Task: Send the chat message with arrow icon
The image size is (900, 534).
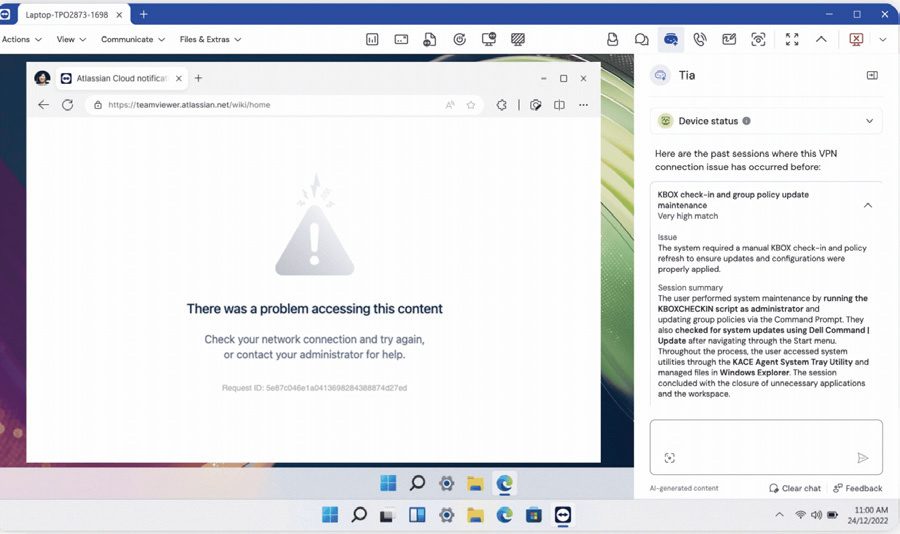Action: (x=862, y=458)
